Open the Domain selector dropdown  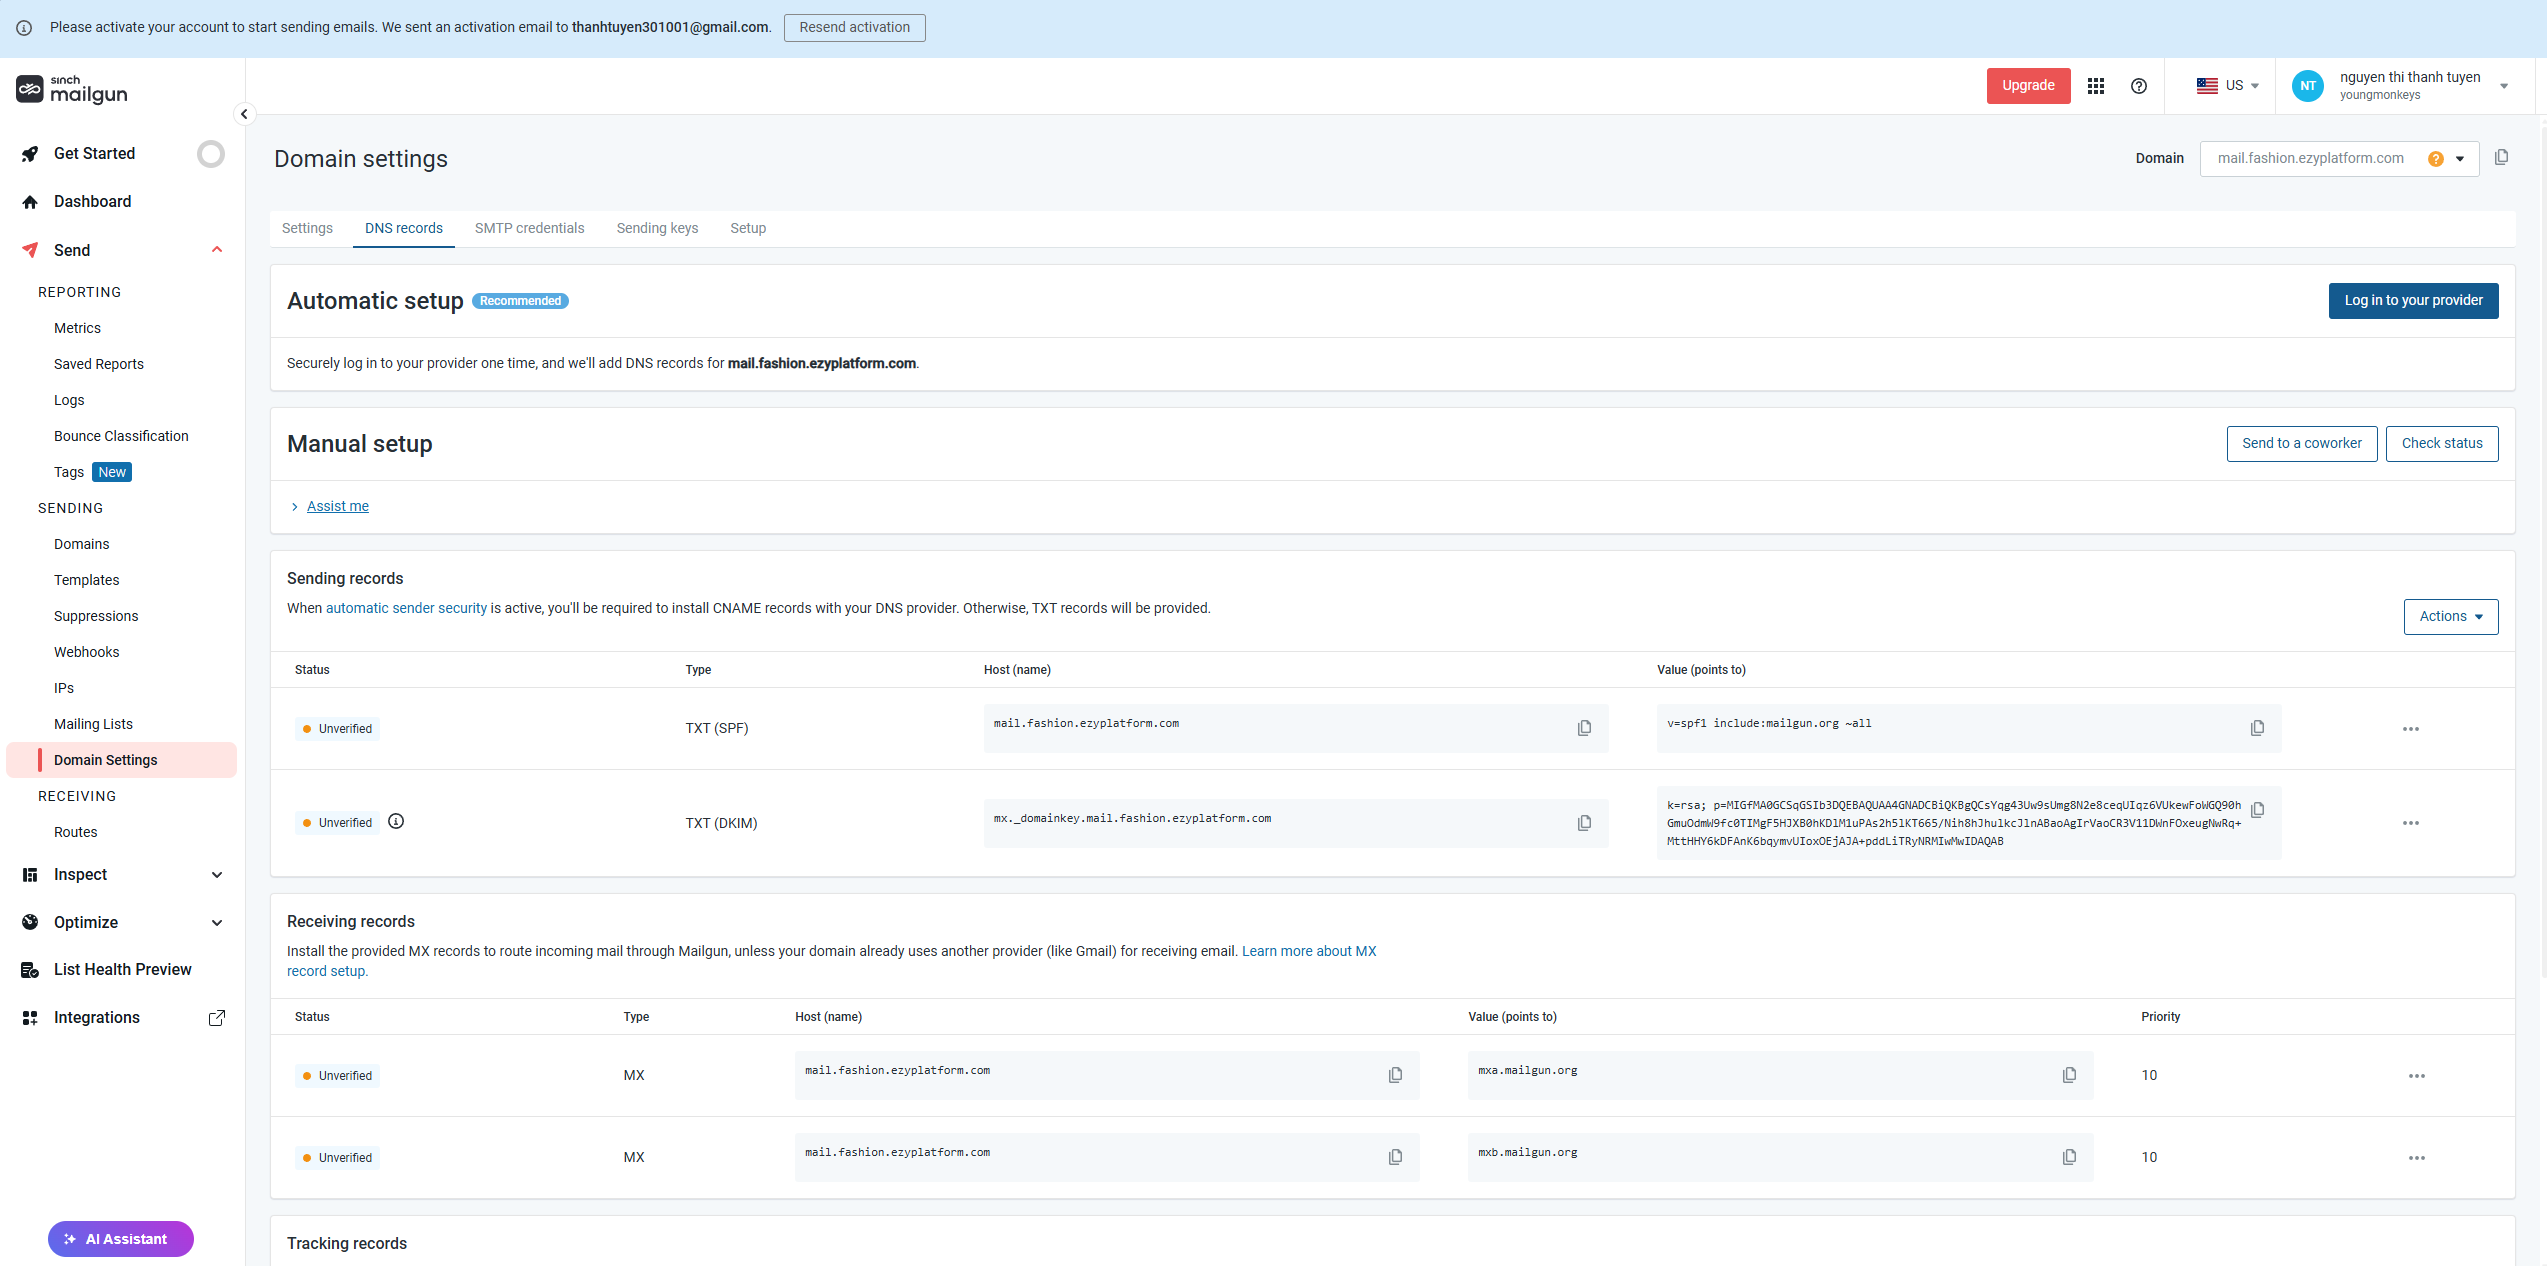tap(2460, 159)
